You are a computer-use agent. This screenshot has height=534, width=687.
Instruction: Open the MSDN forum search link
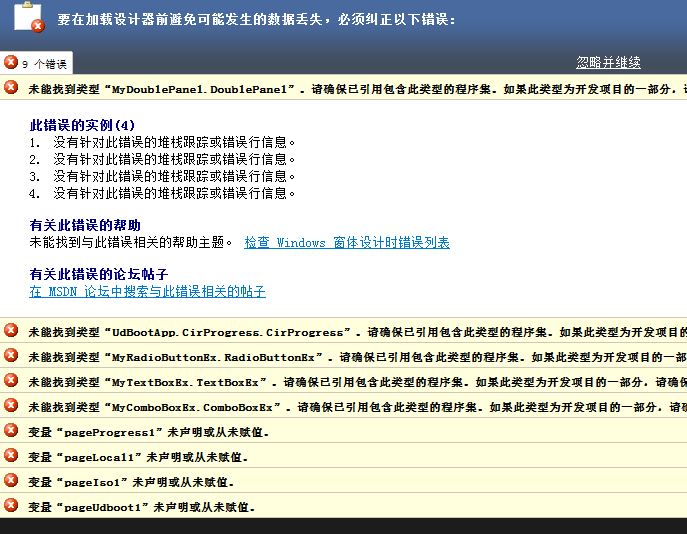click(x=147, y=292)
